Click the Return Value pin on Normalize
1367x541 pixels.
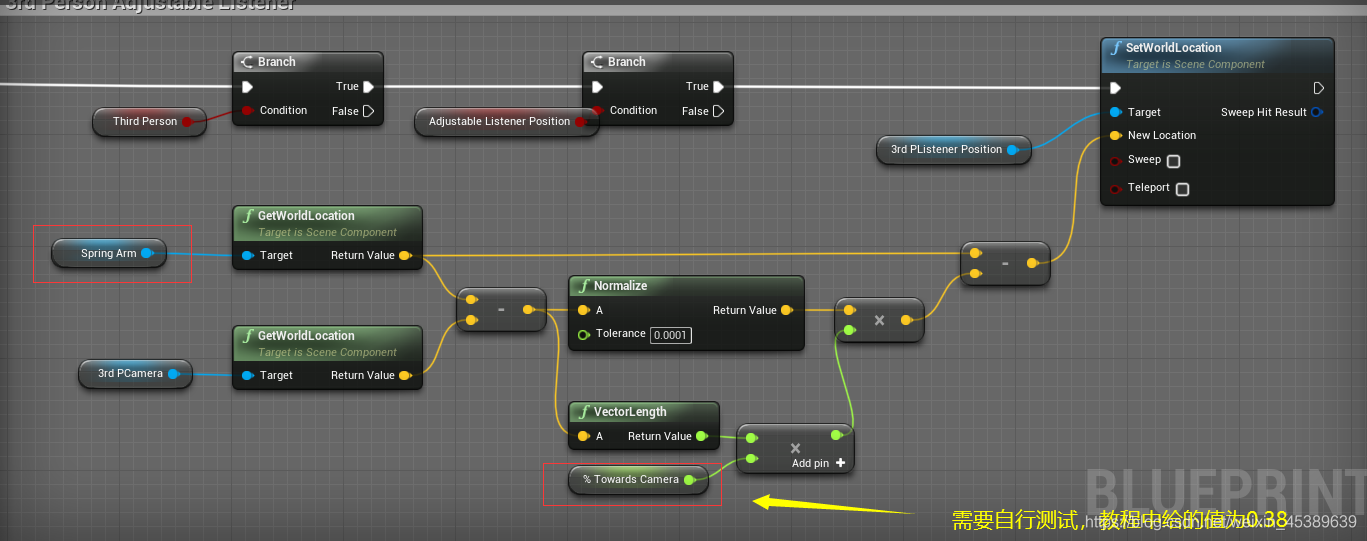pyautogui.click(x=787, y=310)
